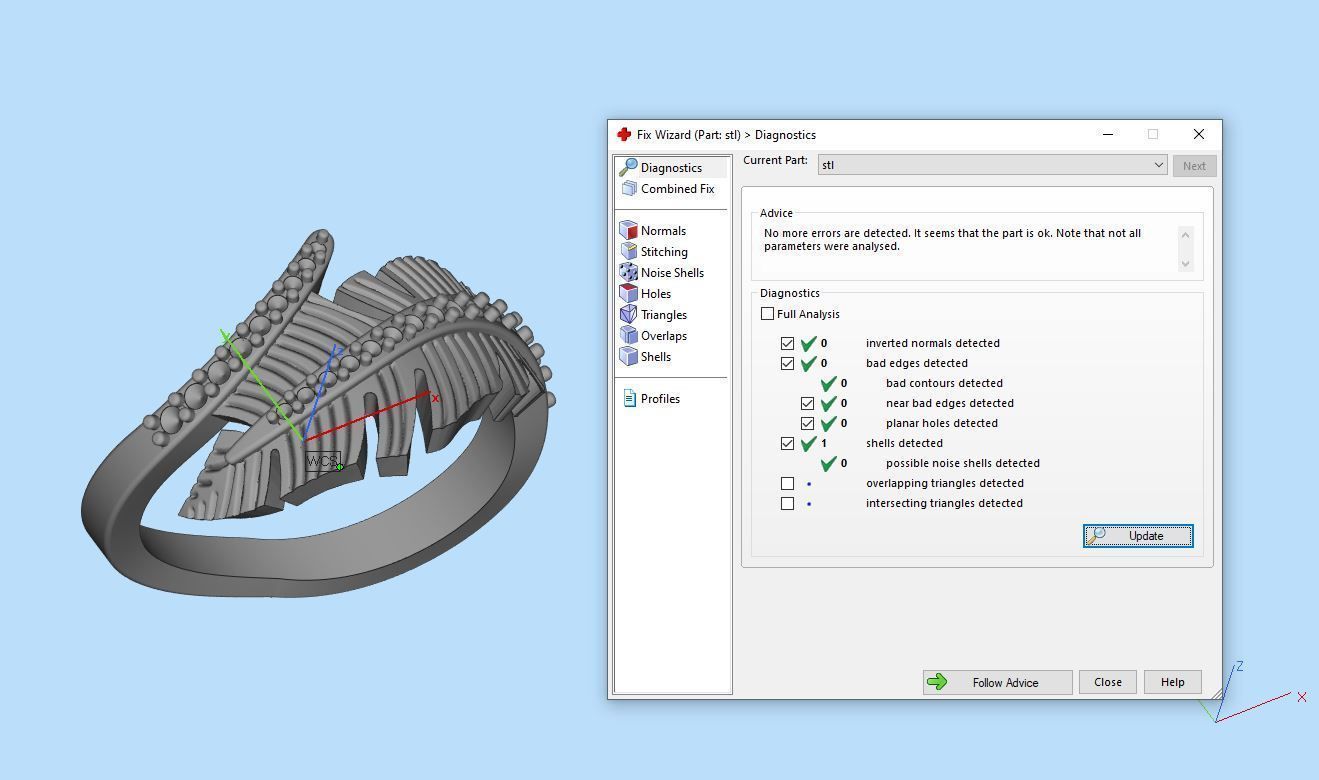Click the Diagnostics magnifier icon in sidebar
1319x780 pixels.
[x=628, y=167]
